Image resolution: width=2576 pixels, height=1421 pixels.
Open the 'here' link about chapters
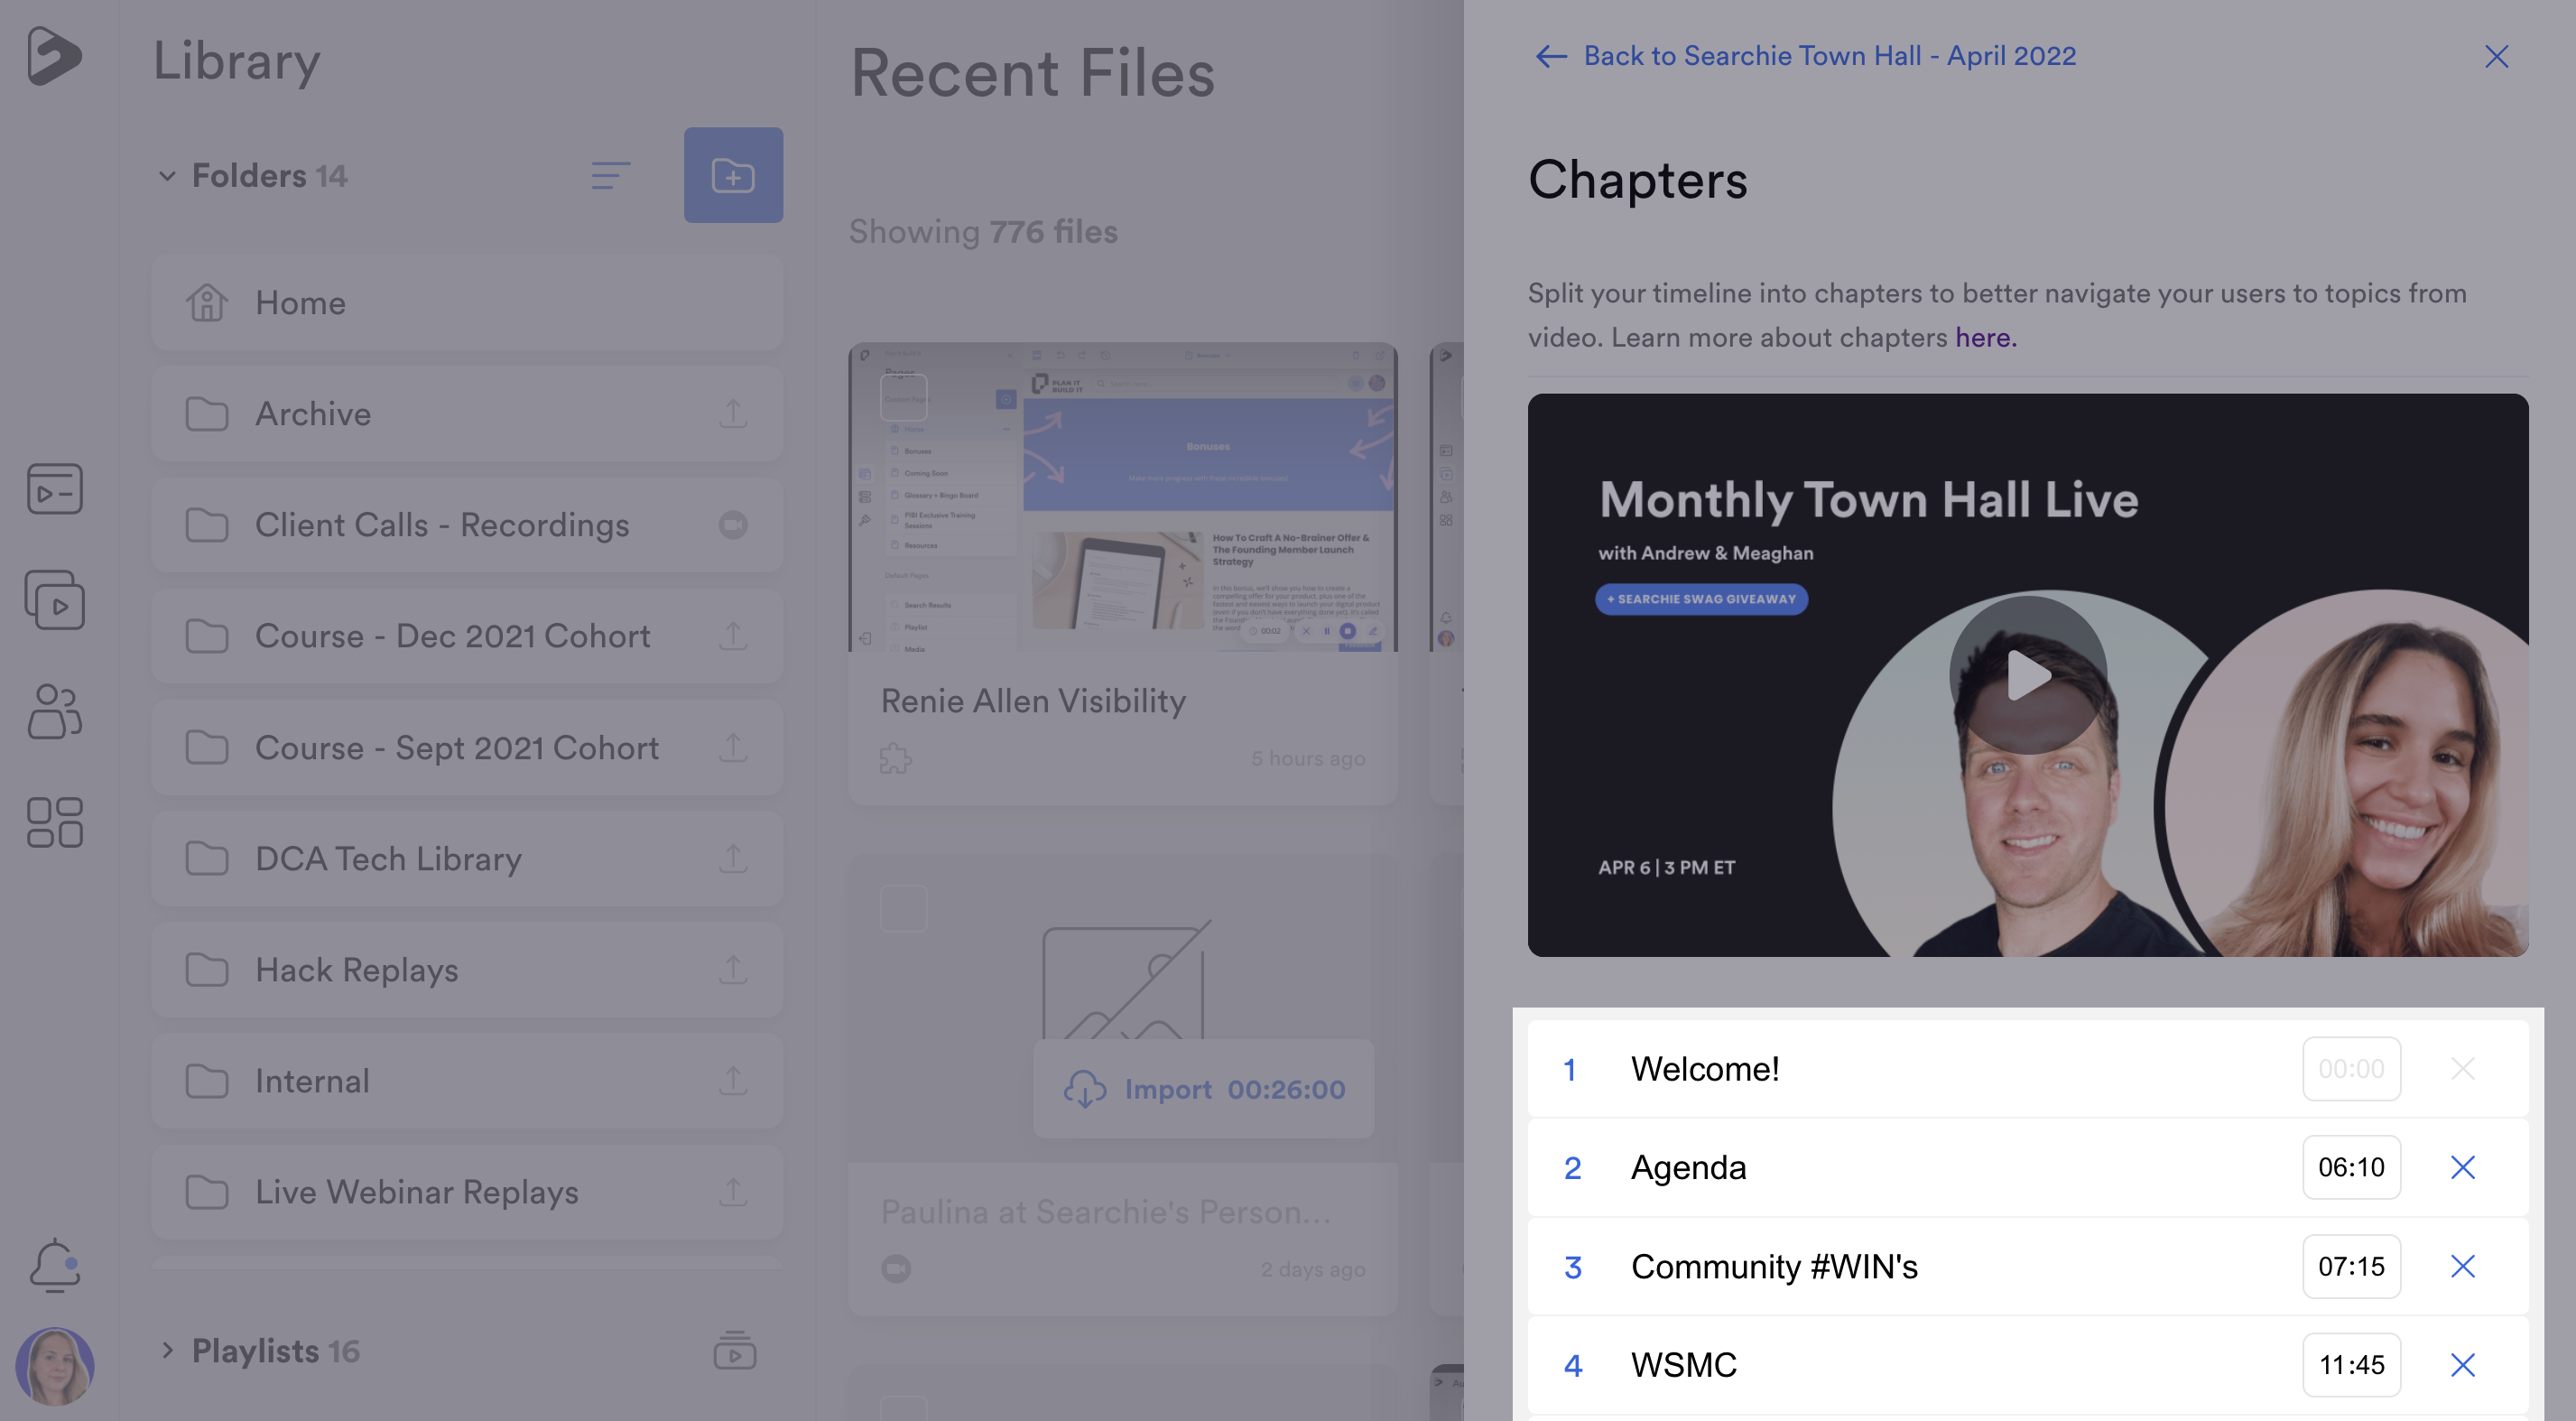pyautogui.click(x=1985, y=338)
